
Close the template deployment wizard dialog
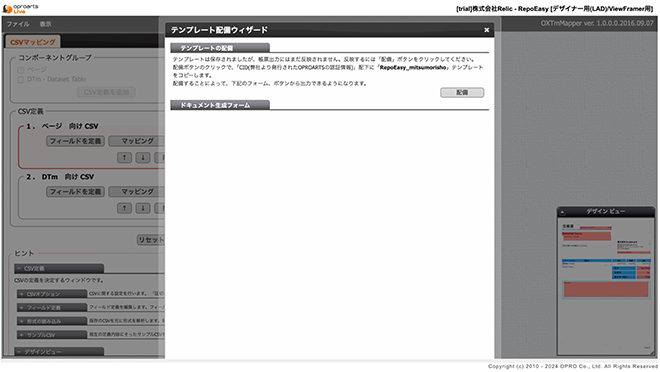(x=486, y=30)
